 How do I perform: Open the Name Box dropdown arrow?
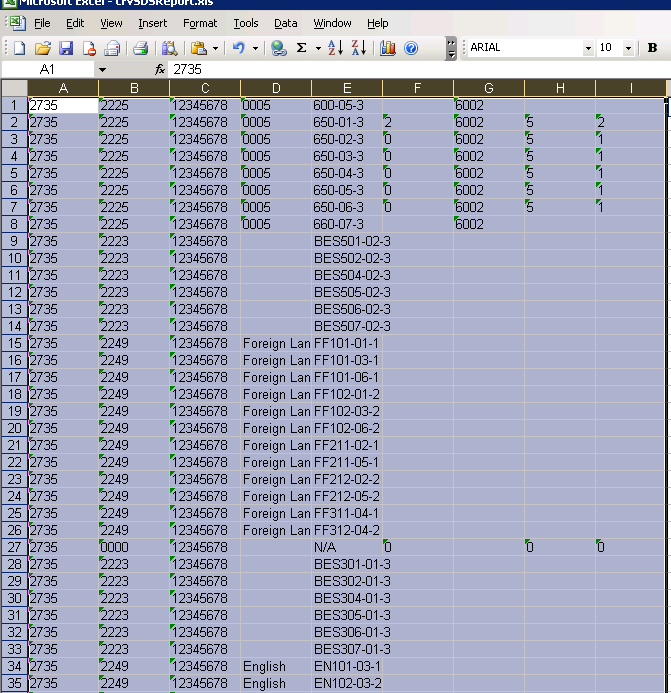point(103,69)
